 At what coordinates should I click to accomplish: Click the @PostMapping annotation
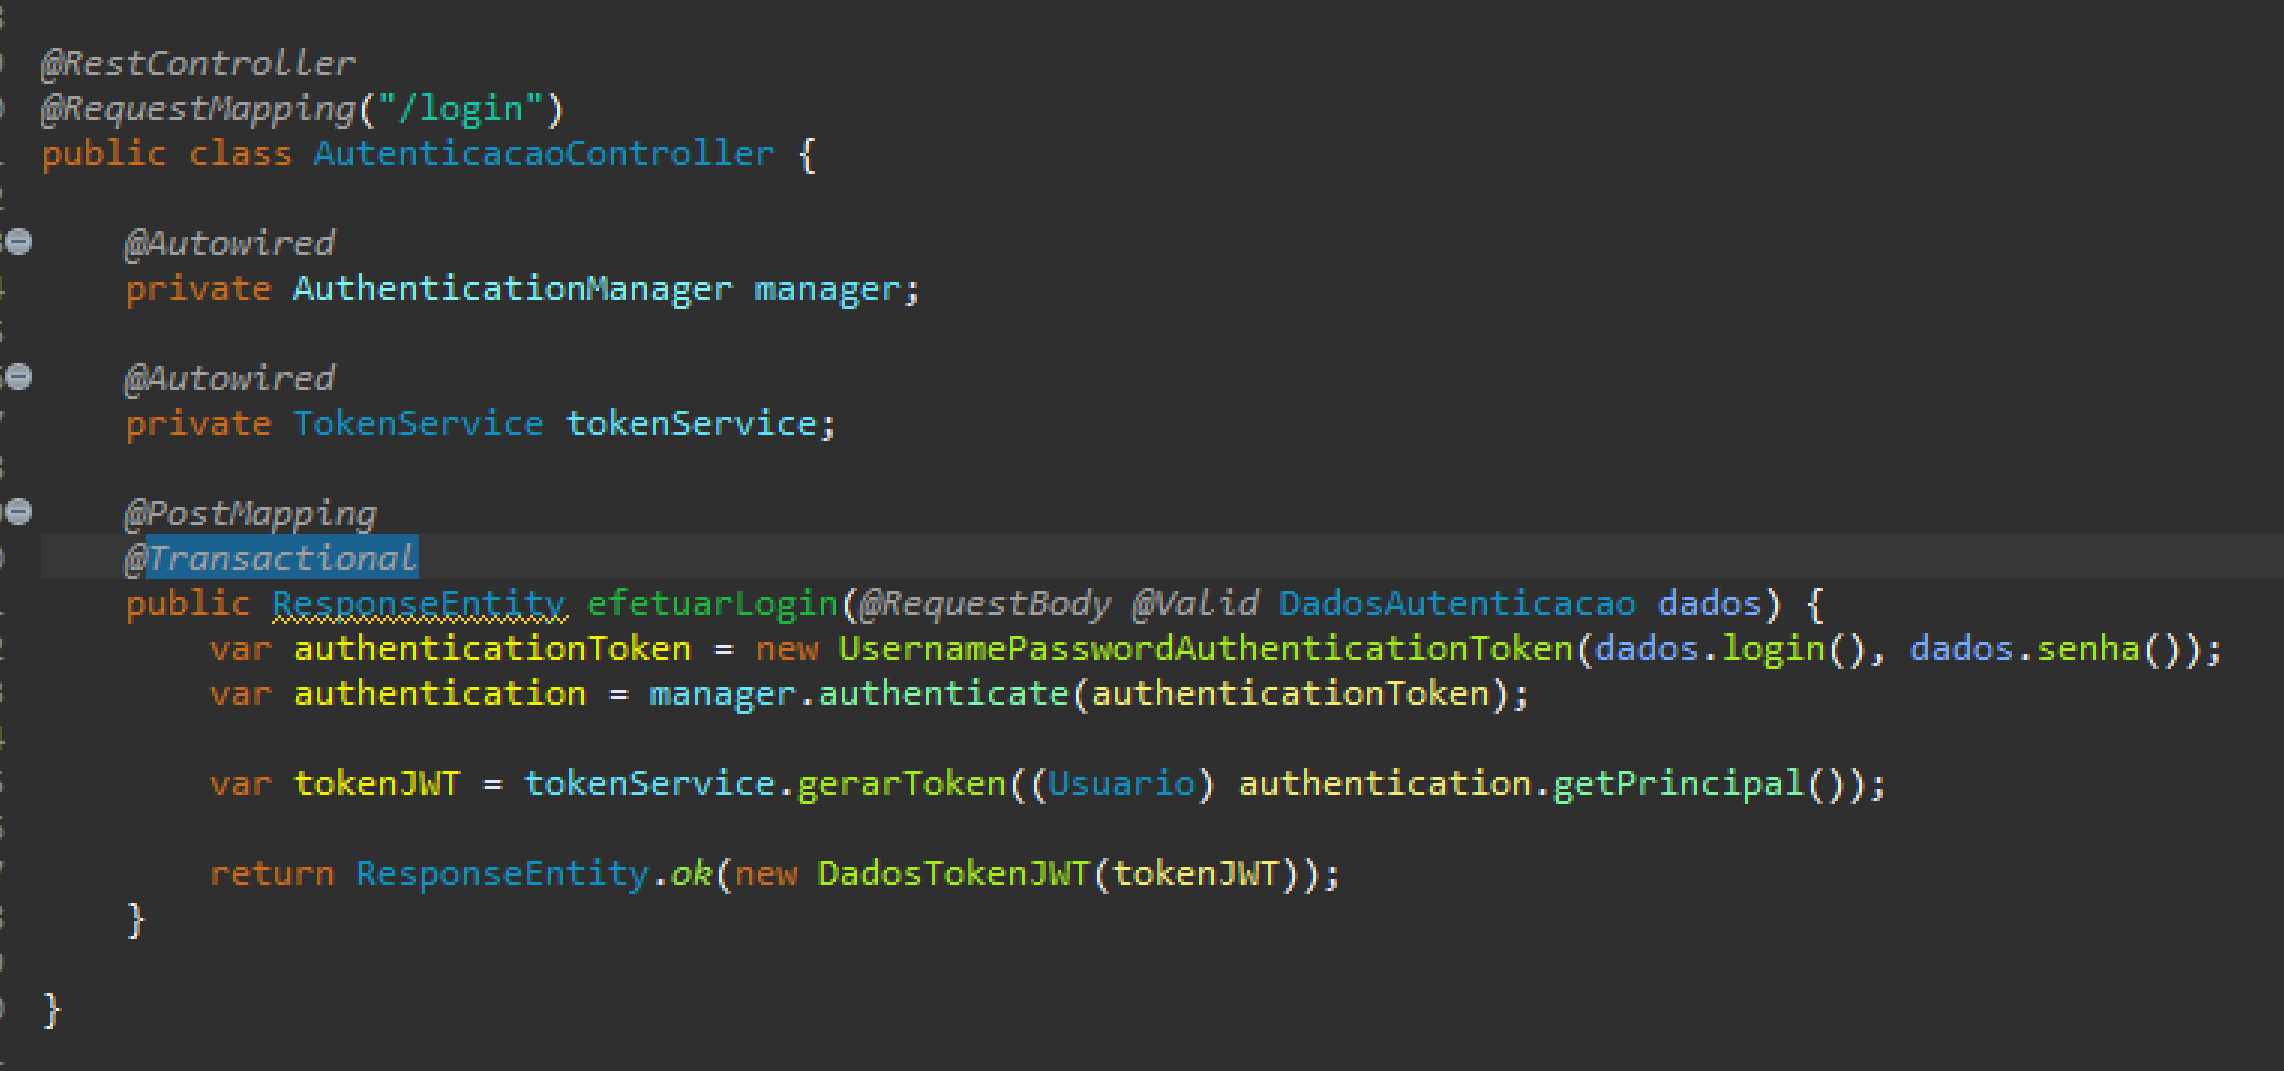pyautogui.click(x=250, y=514)
